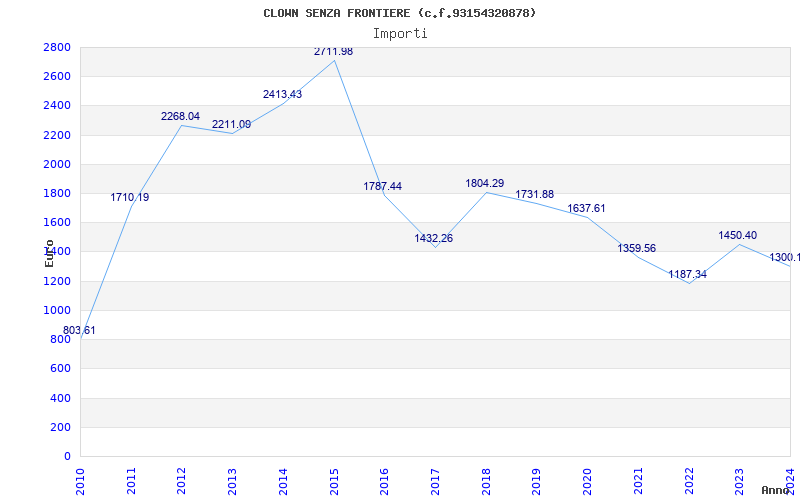This screenshot has height=500, width=800.
Task: Click the Anno axis label
Action: tap(776, 490)
